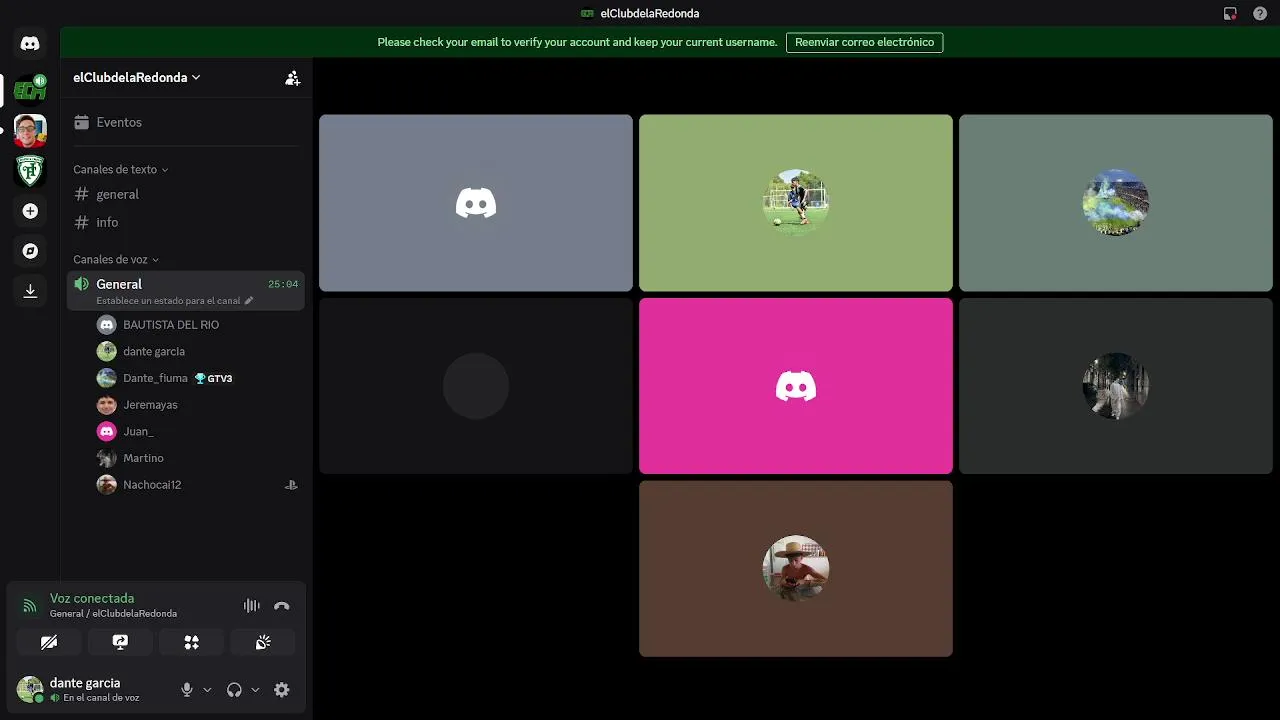Open the green shield crest server
Image resolution: width=1280 pixels, height=720 pixels.
tap(30, 171)
